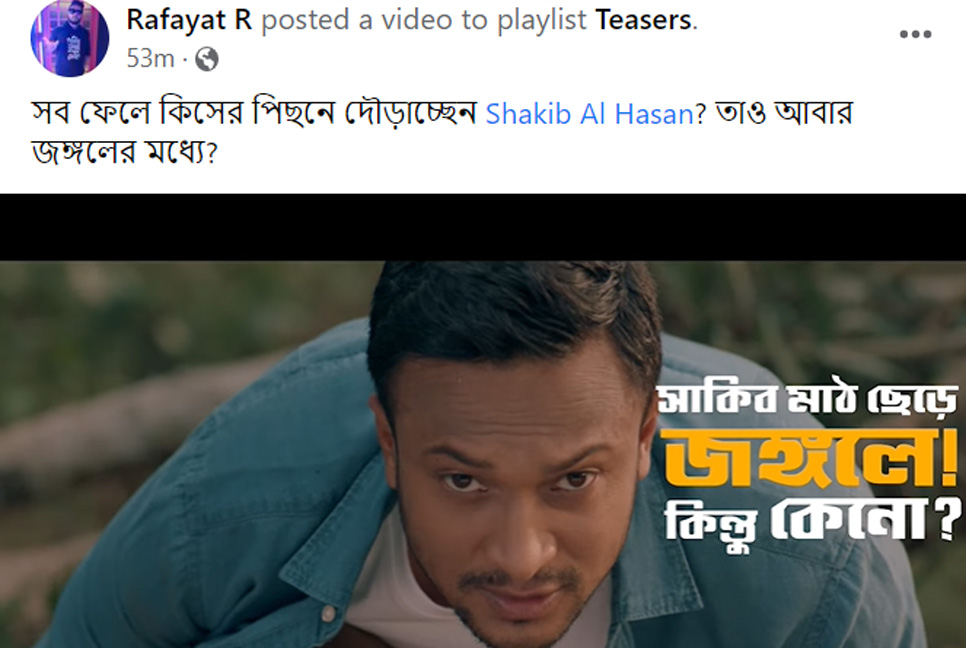
Task: Click the caption line জঙ্গলের মধ্যে?
Action: pos(124,153)
